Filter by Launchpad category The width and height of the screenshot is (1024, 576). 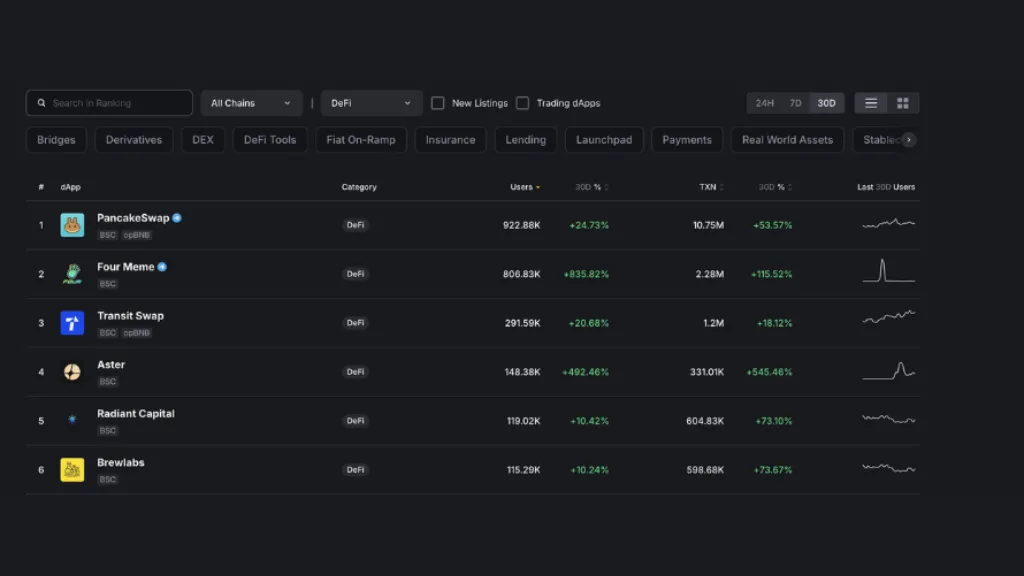point(604,140)
